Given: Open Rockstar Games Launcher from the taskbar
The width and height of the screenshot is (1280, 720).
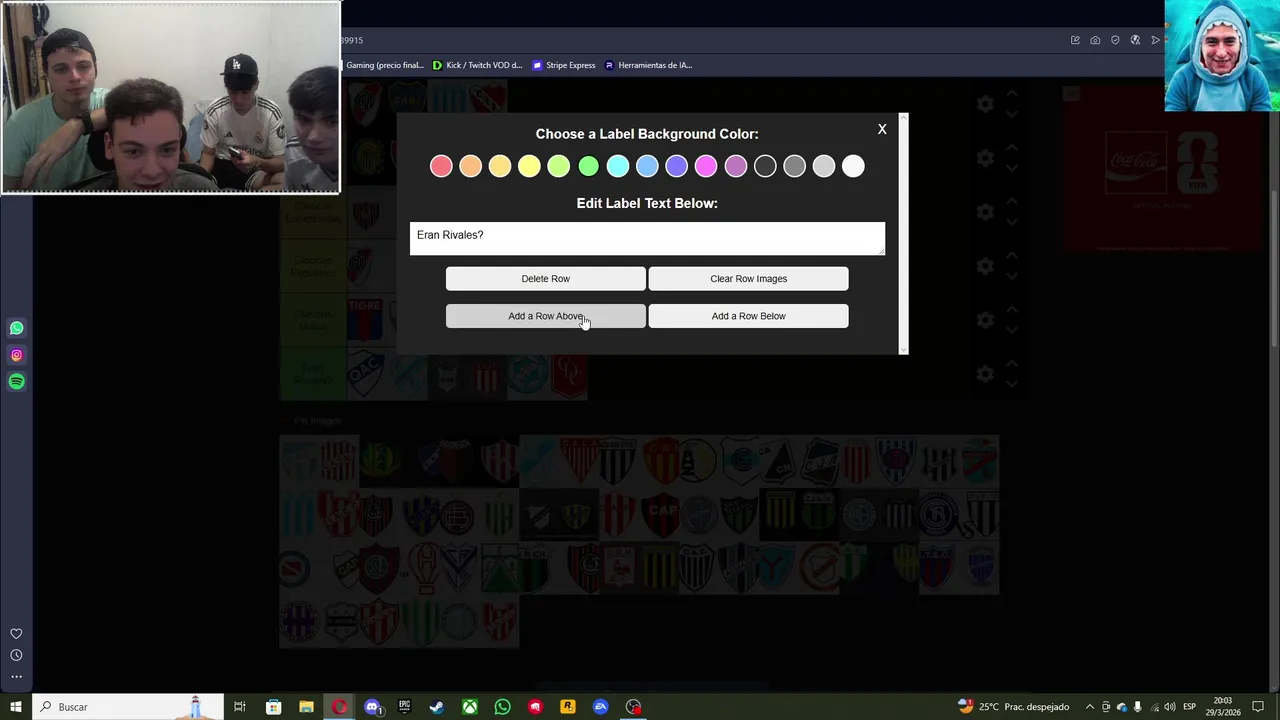Looking at the screenshot, I should (568, 707).
